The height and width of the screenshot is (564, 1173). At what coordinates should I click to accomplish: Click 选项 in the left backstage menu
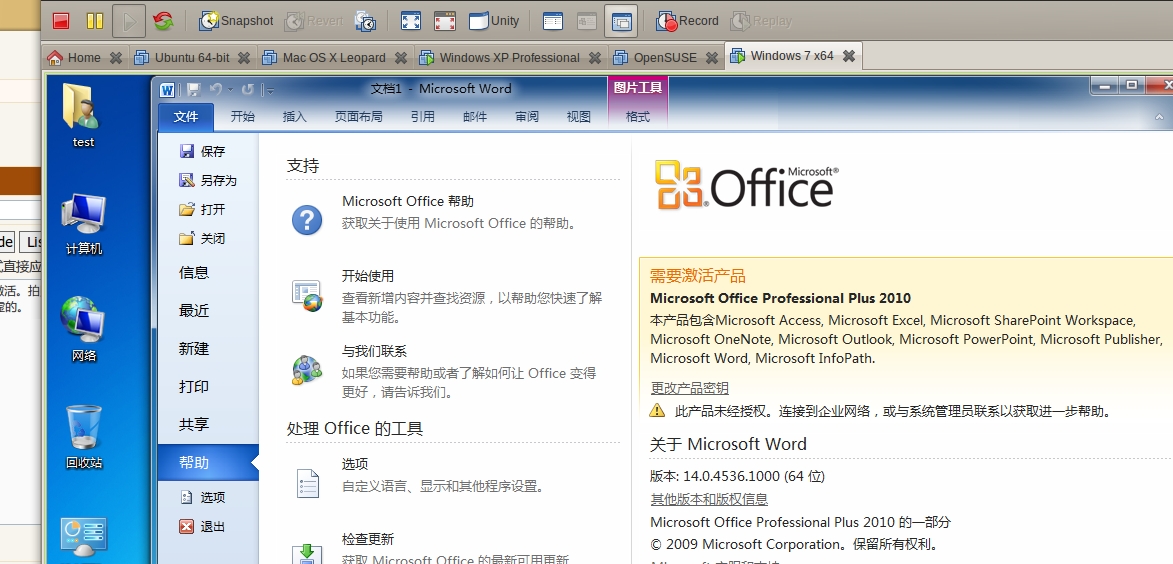[202, 497]
